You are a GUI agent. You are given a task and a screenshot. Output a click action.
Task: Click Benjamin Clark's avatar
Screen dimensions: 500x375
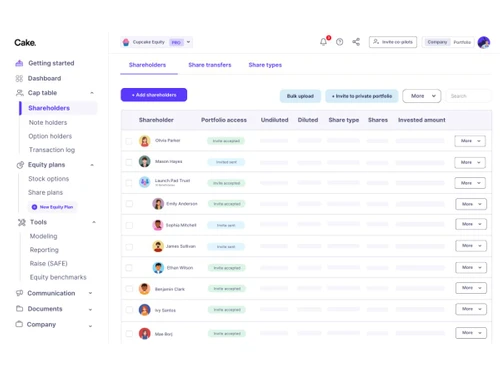pyautogui.click(x=144, y=289)
